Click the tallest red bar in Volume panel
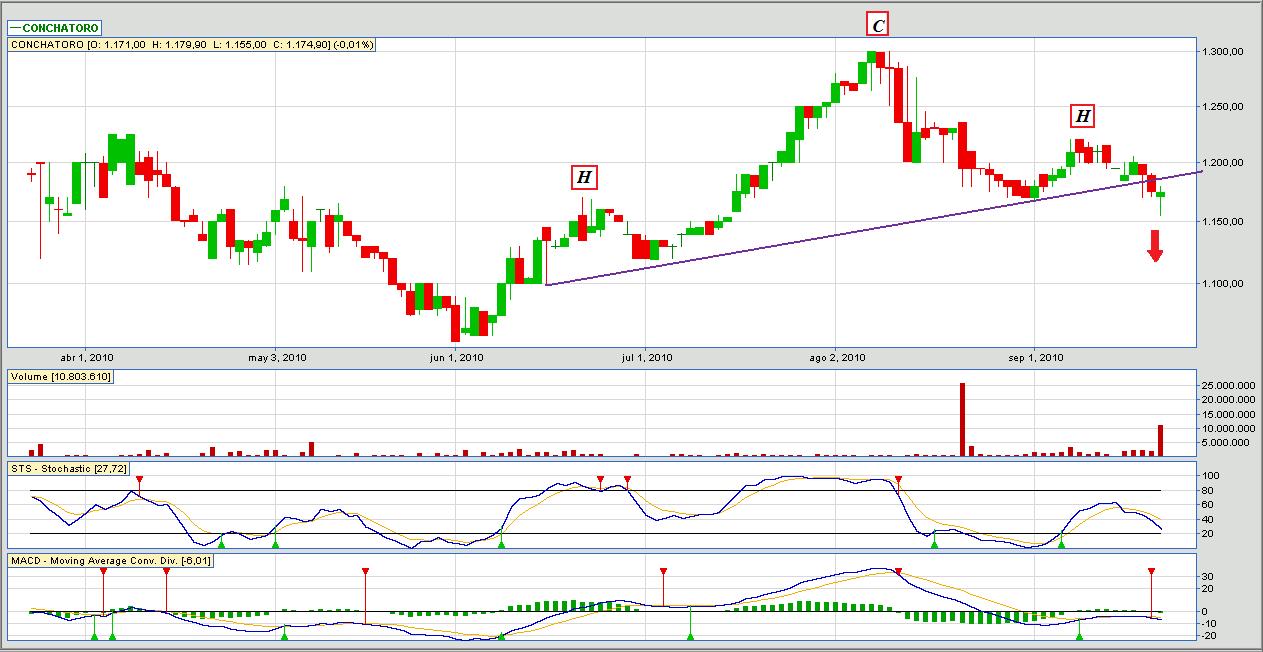 pyautogui.click(x=962, y=420)
